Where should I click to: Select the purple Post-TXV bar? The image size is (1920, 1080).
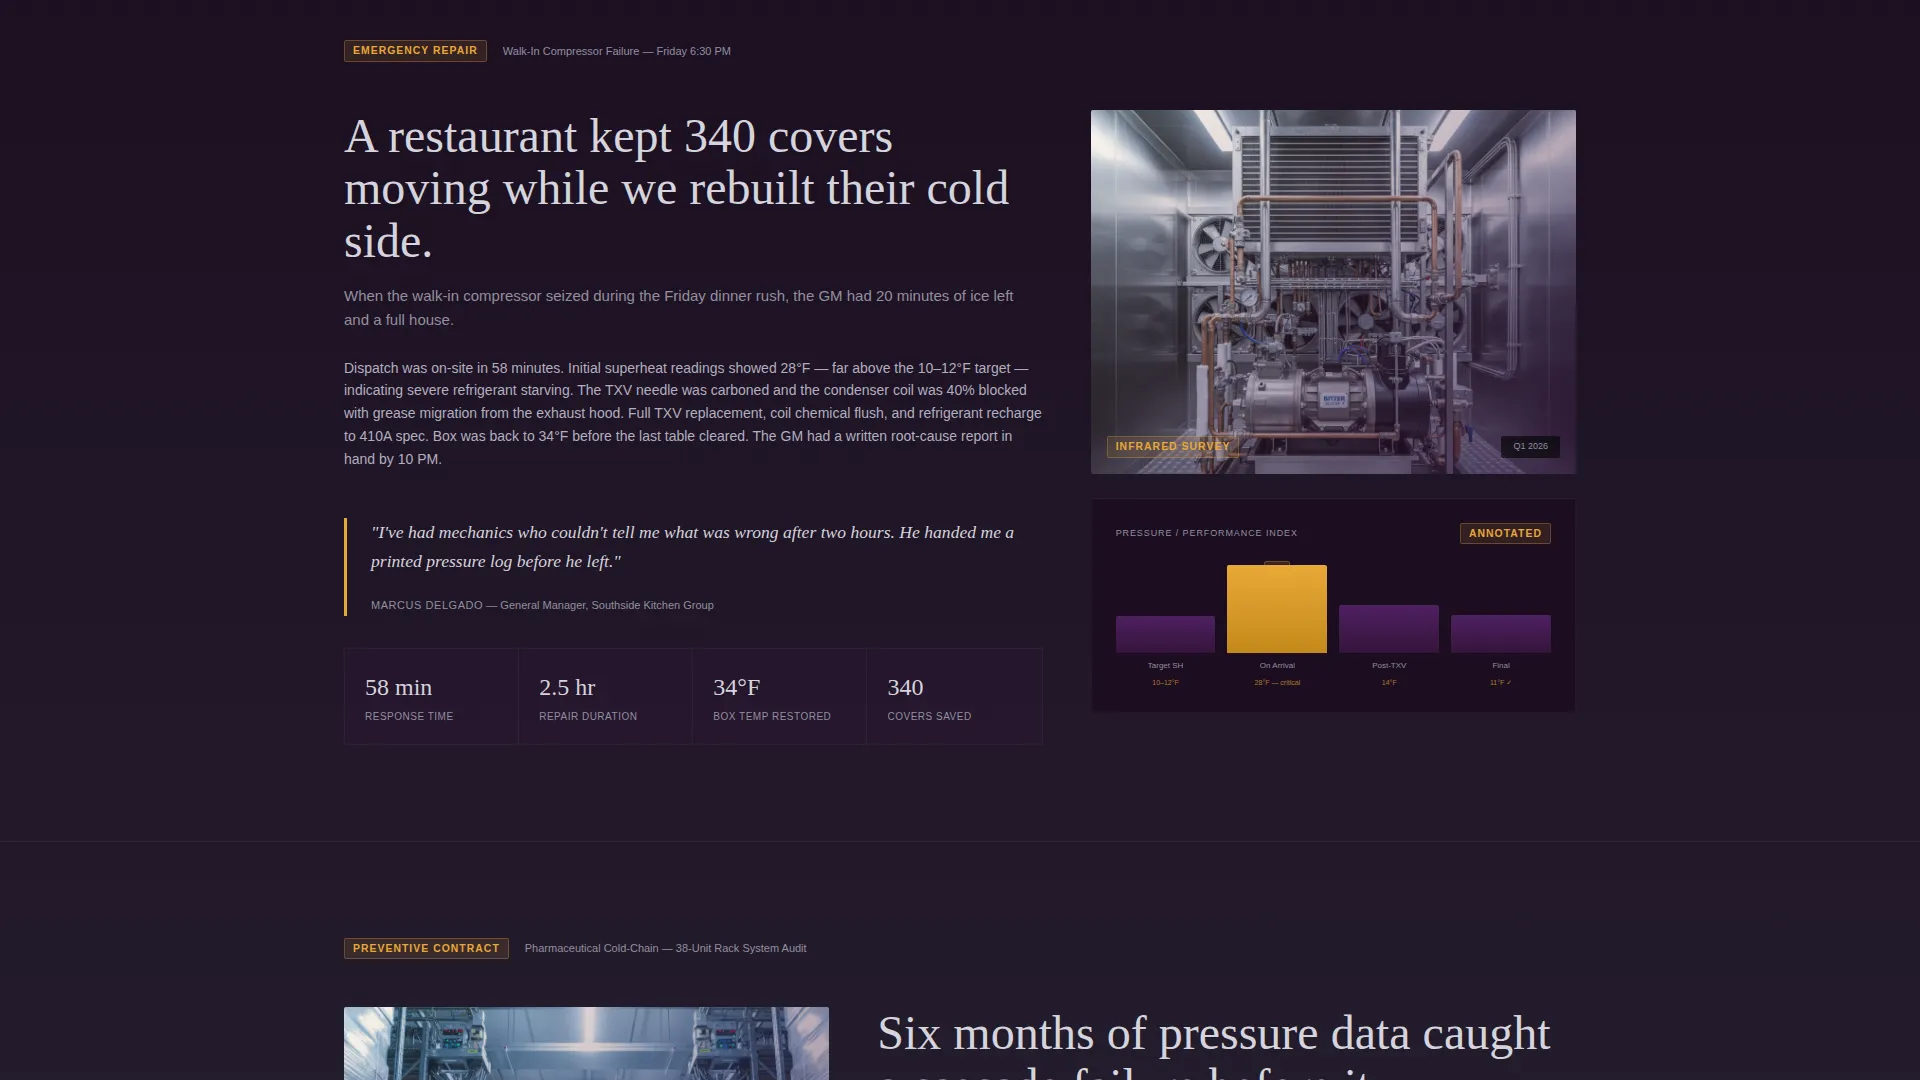pyautogui.click(x=1389, y=629)
